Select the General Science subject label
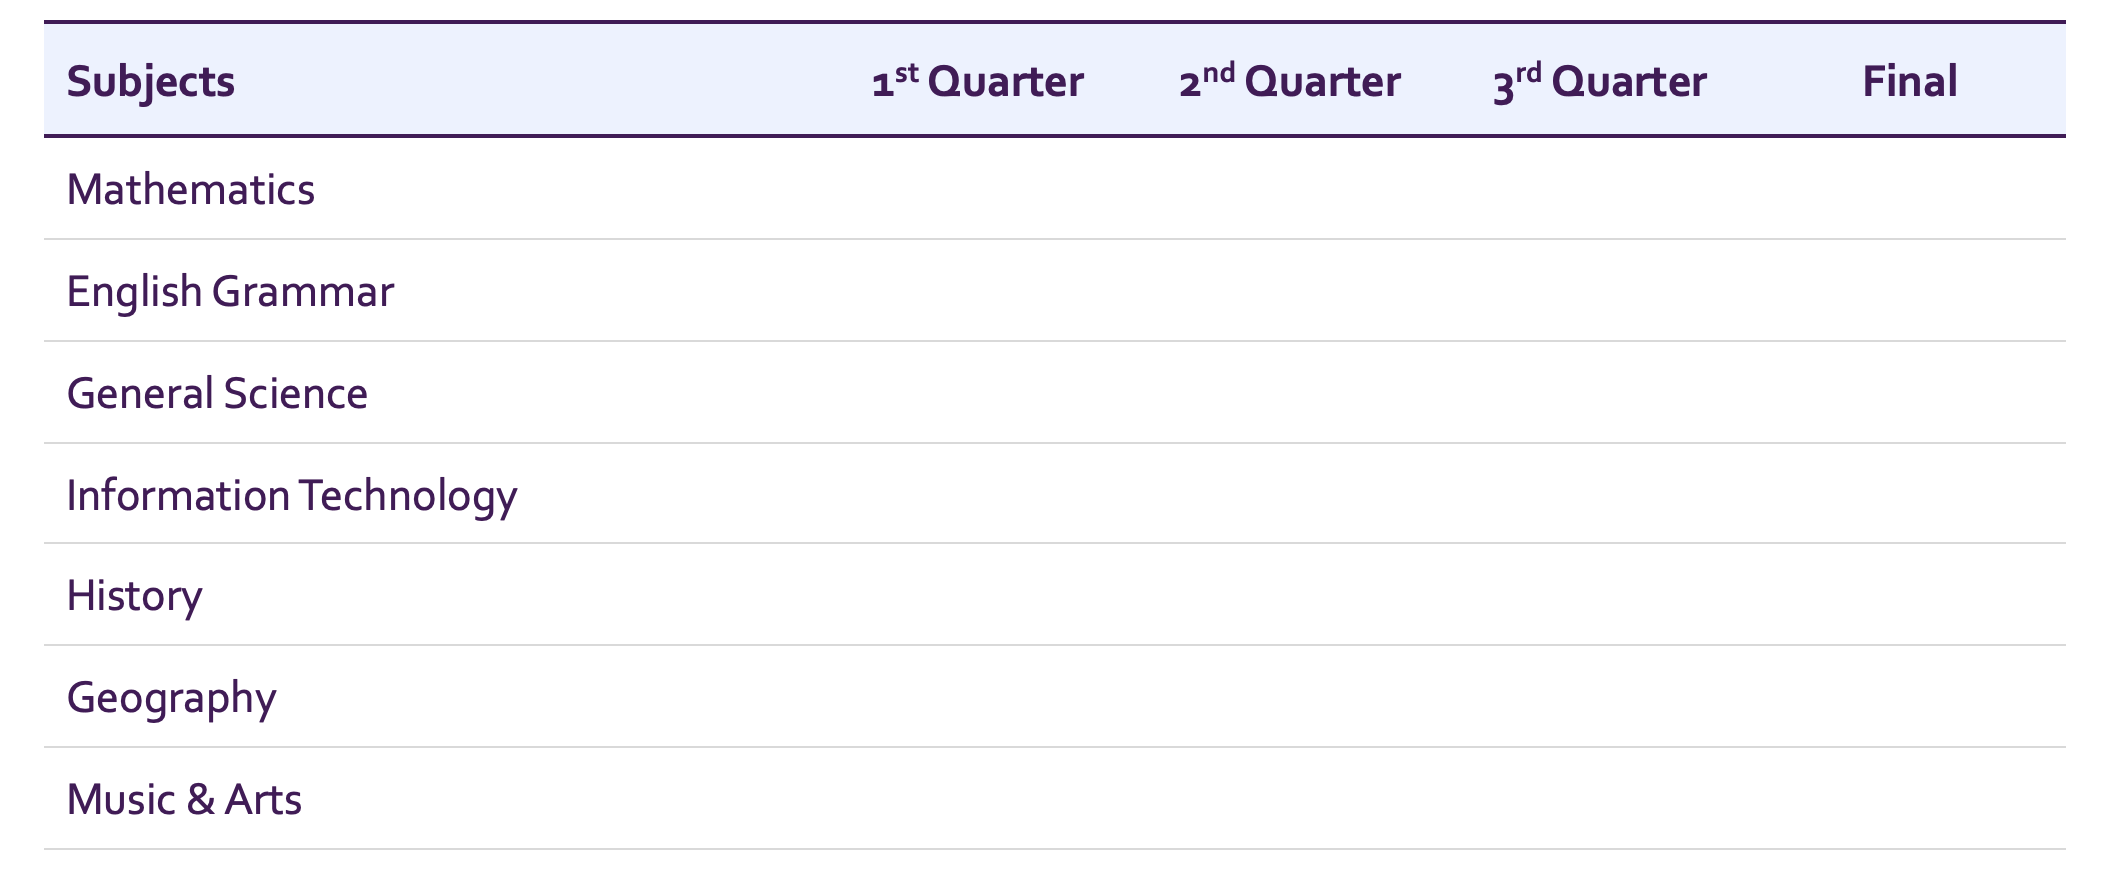This screenshot has width=2110, height=888. coord(217,393)
